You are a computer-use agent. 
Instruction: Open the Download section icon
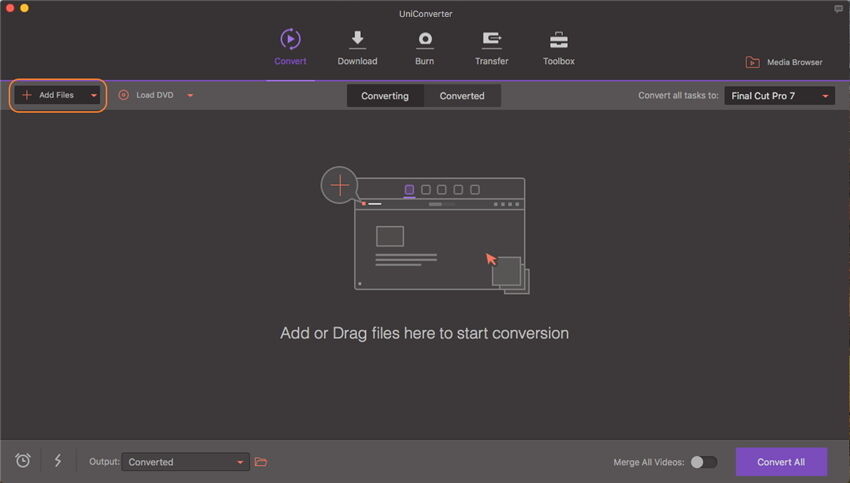click(357, 40)
